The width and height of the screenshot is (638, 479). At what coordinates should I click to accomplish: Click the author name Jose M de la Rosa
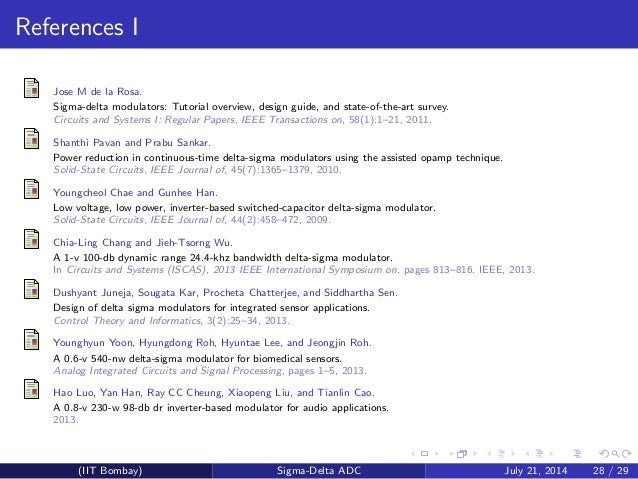pos(97,92)
